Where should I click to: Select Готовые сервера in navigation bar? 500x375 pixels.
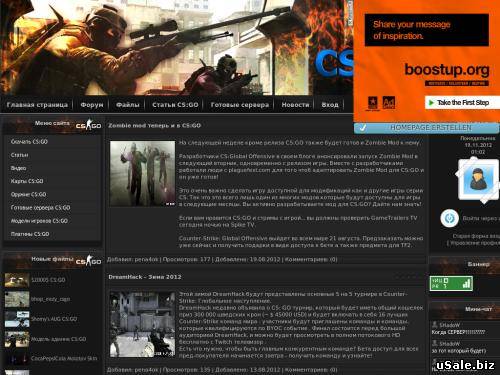(x=240, y=105)
